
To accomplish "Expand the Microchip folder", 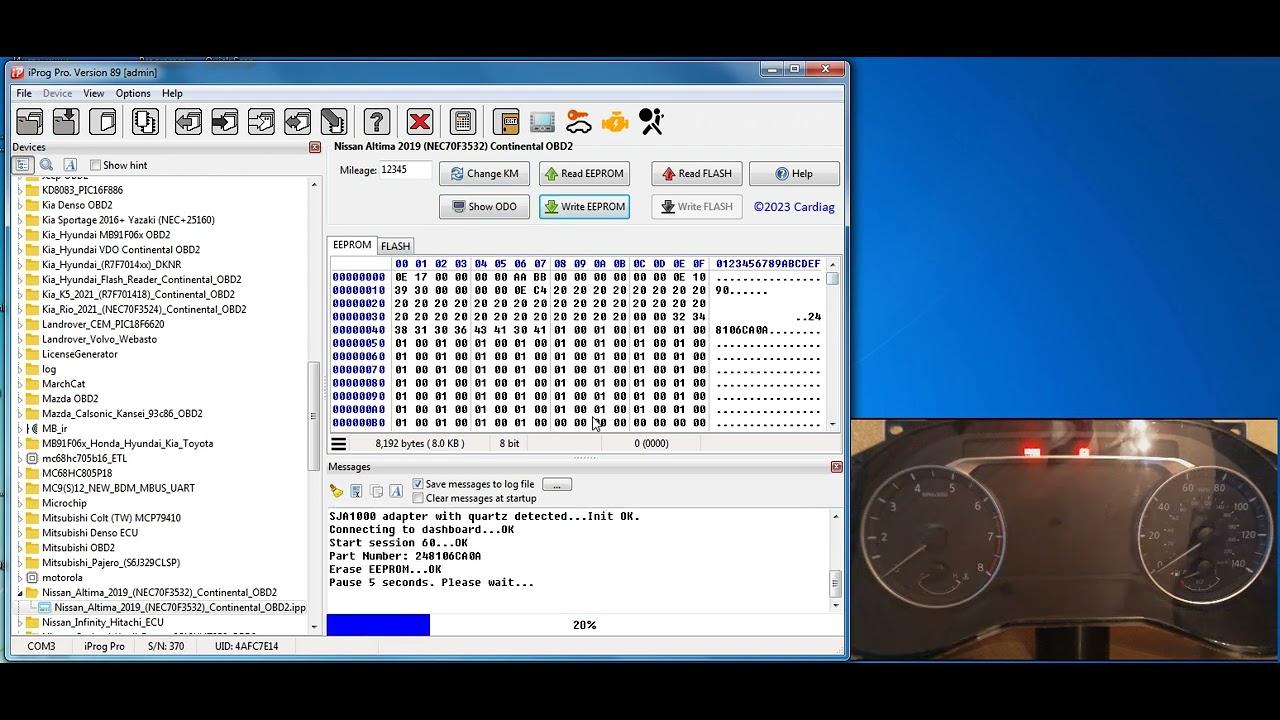I will tap(20, 503).
